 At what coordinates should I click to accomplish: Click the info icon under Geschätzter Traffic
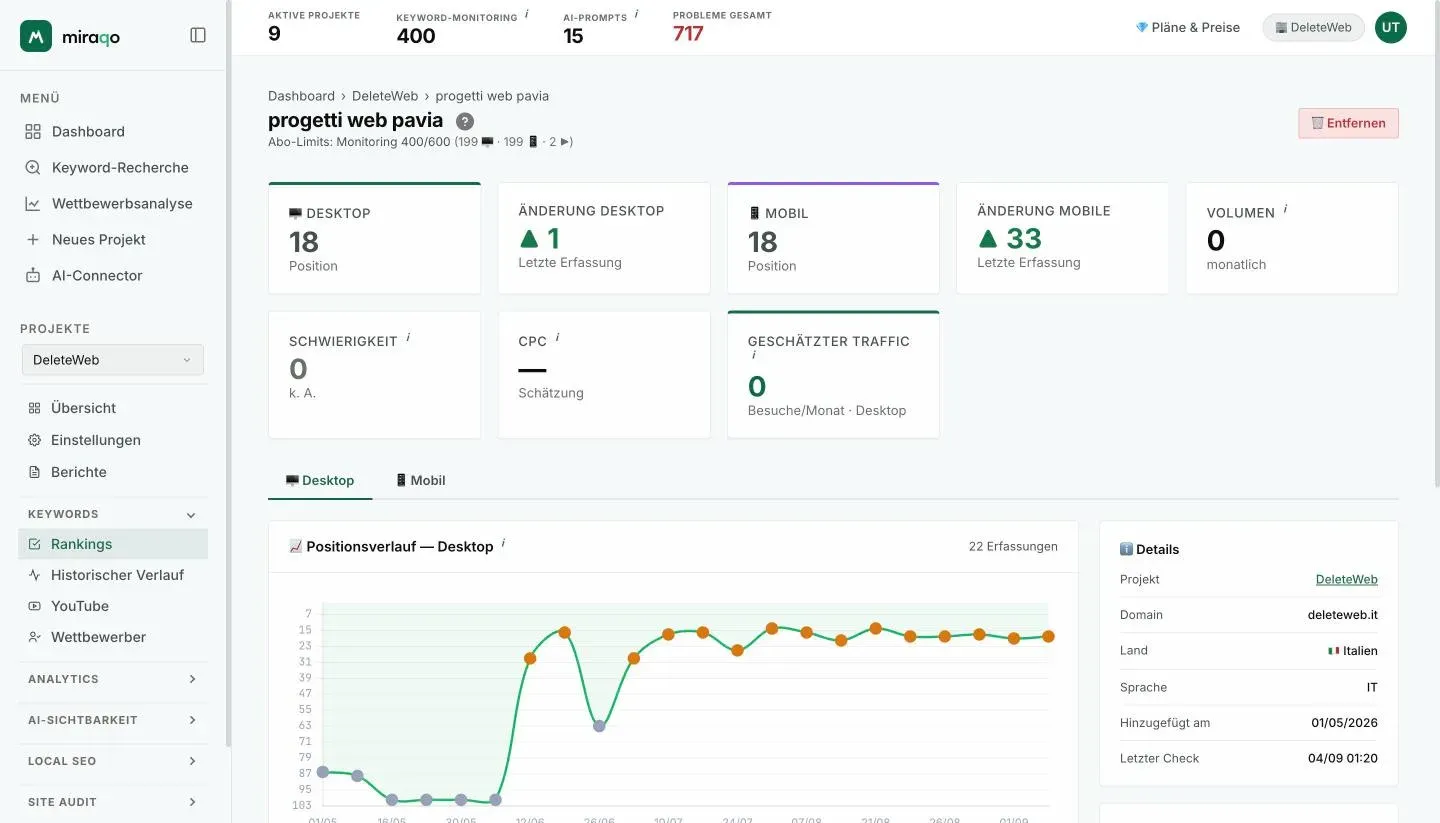click(753, 355)
